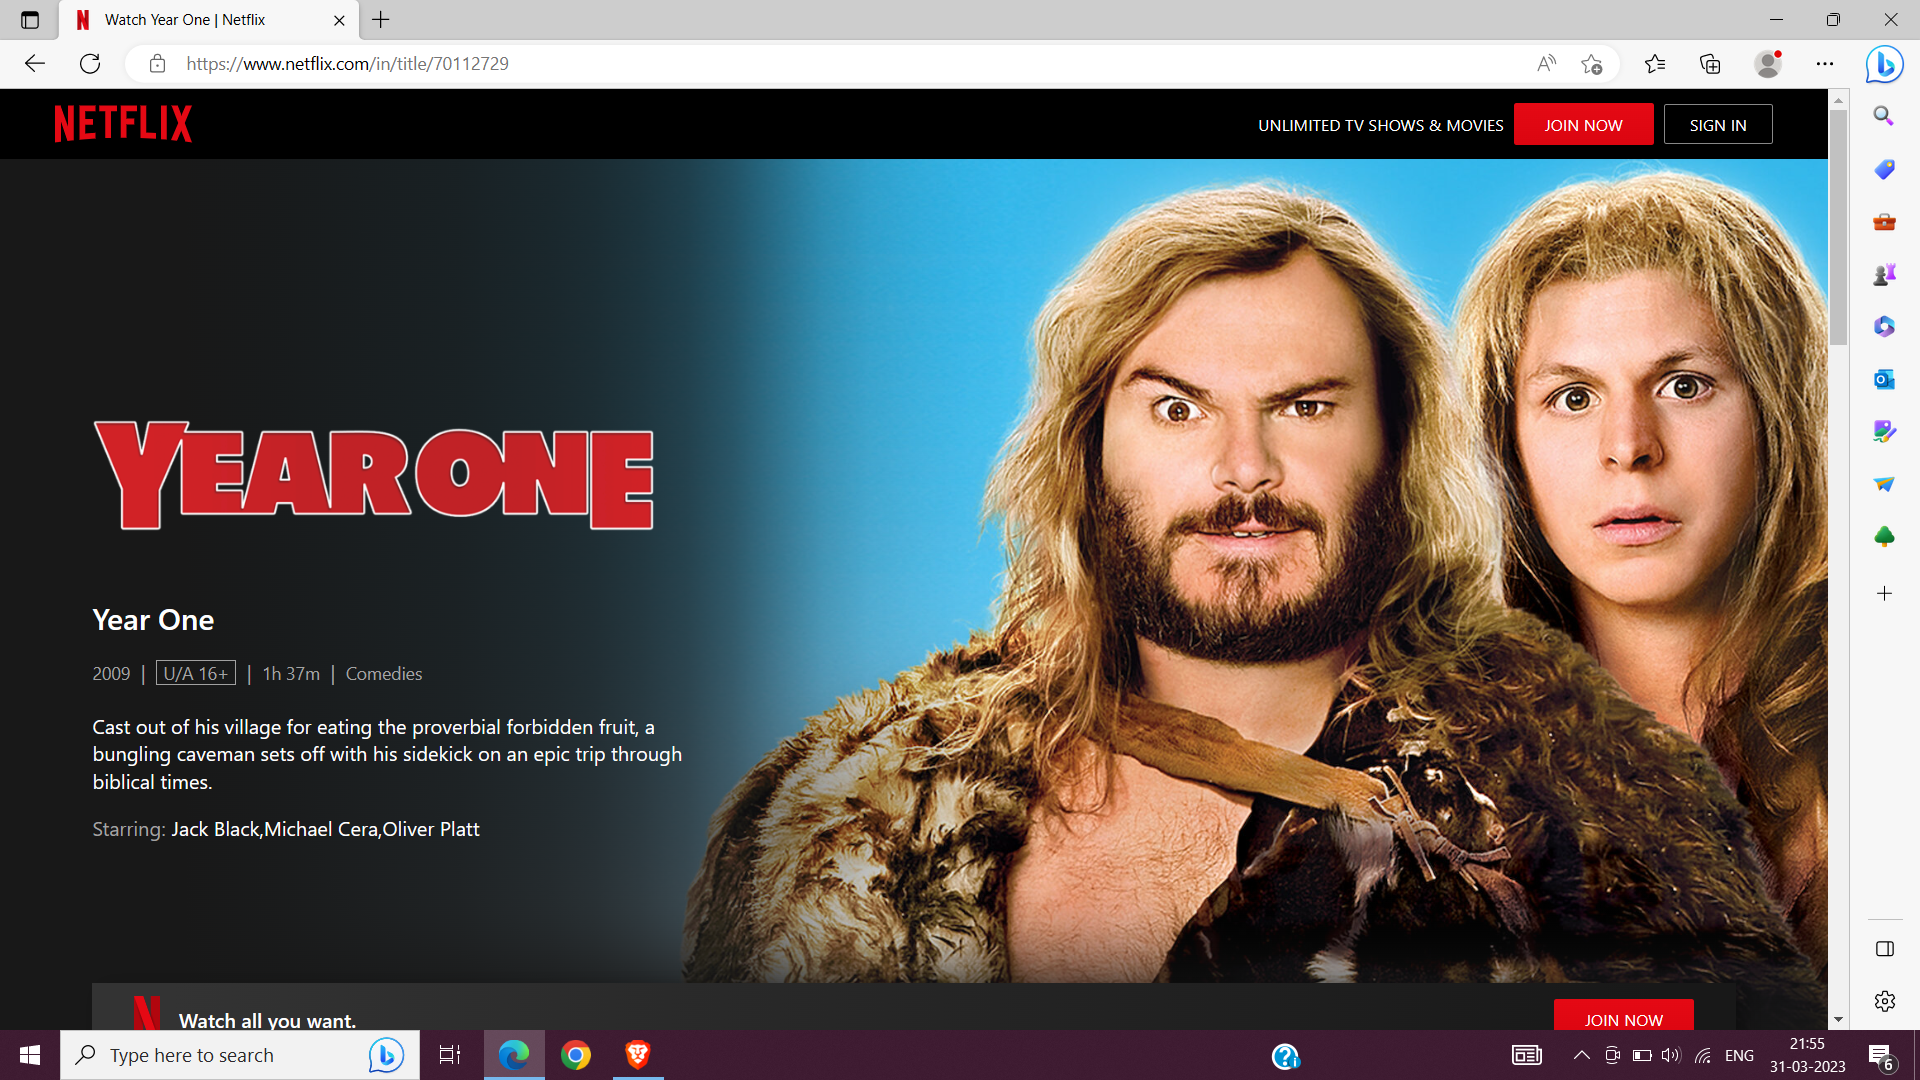Viewport: 1920px width, 1080px height.
Task: Open volume control in tray
Action: (x=1671, y=1055)
